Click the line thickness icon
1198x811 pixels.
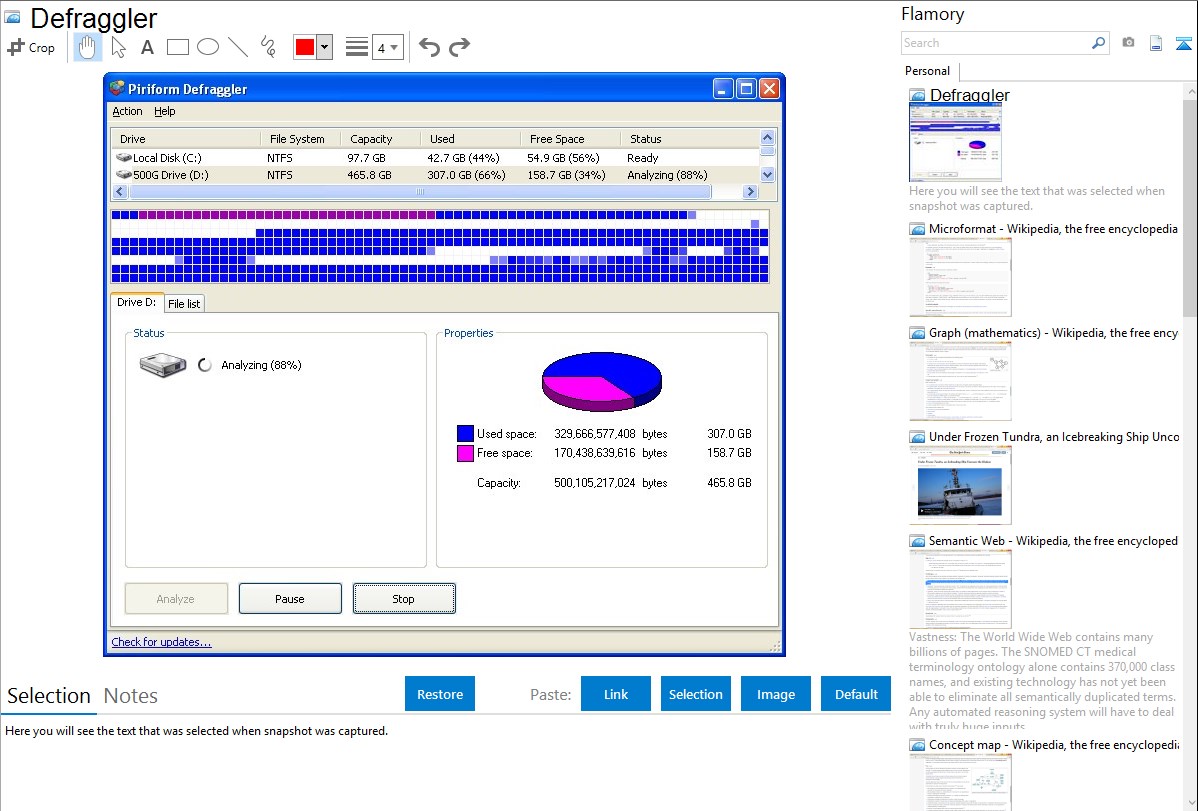tap(357, 47)
